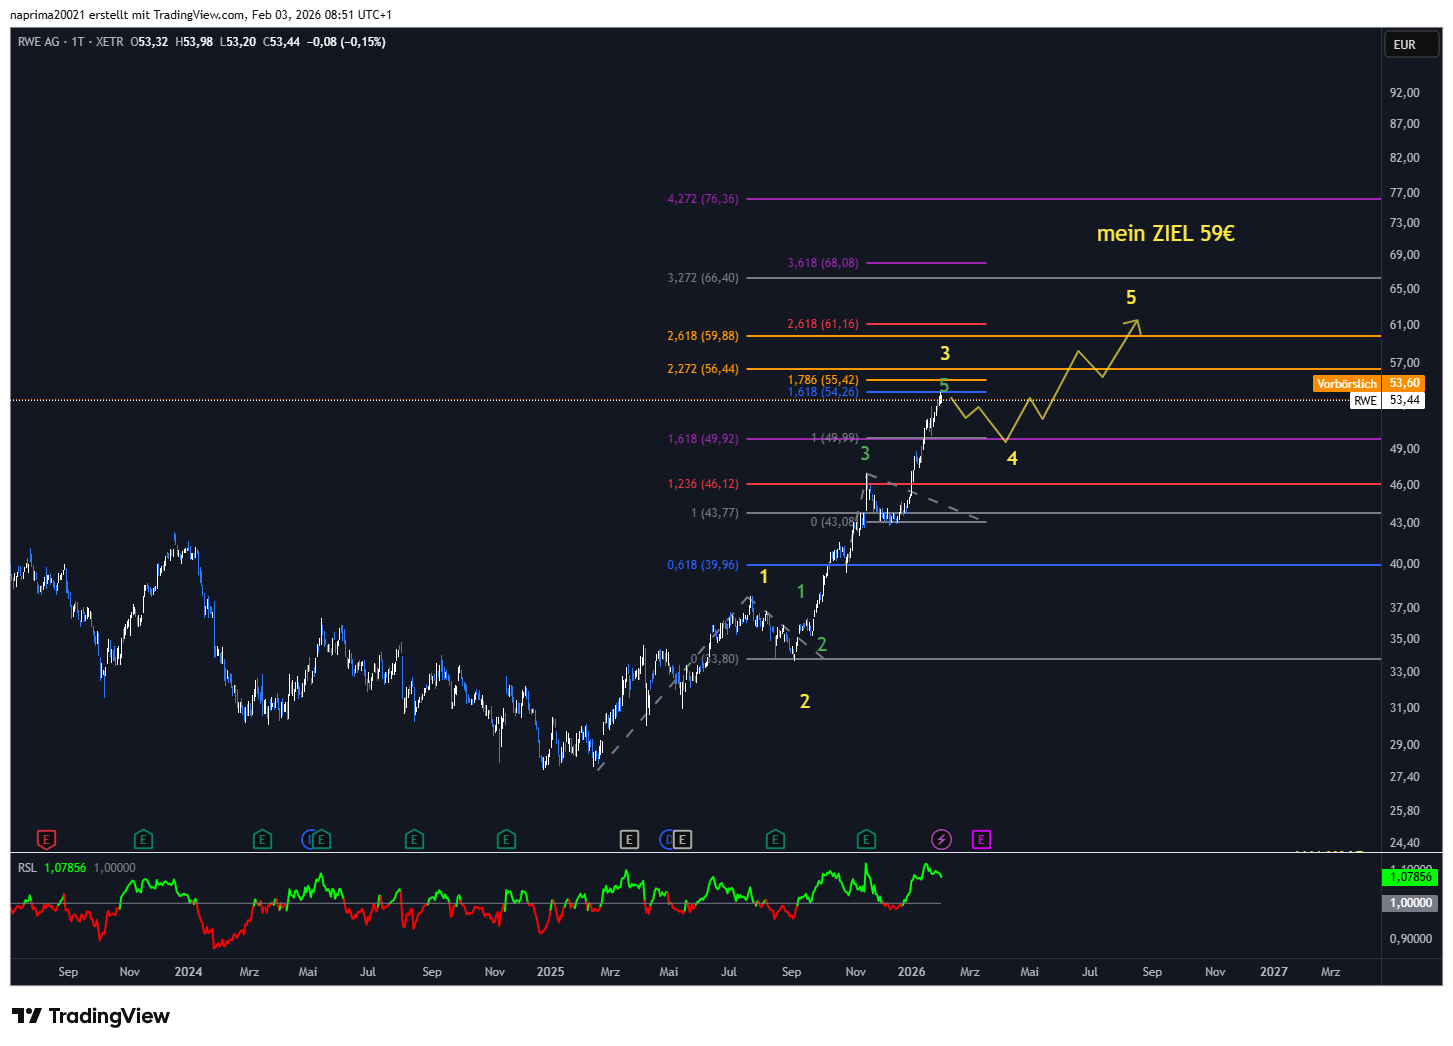The width and height of the screenshot is (1453, 1046).
Task: Open the EUR currency selector
Action: click(1405, 45)
